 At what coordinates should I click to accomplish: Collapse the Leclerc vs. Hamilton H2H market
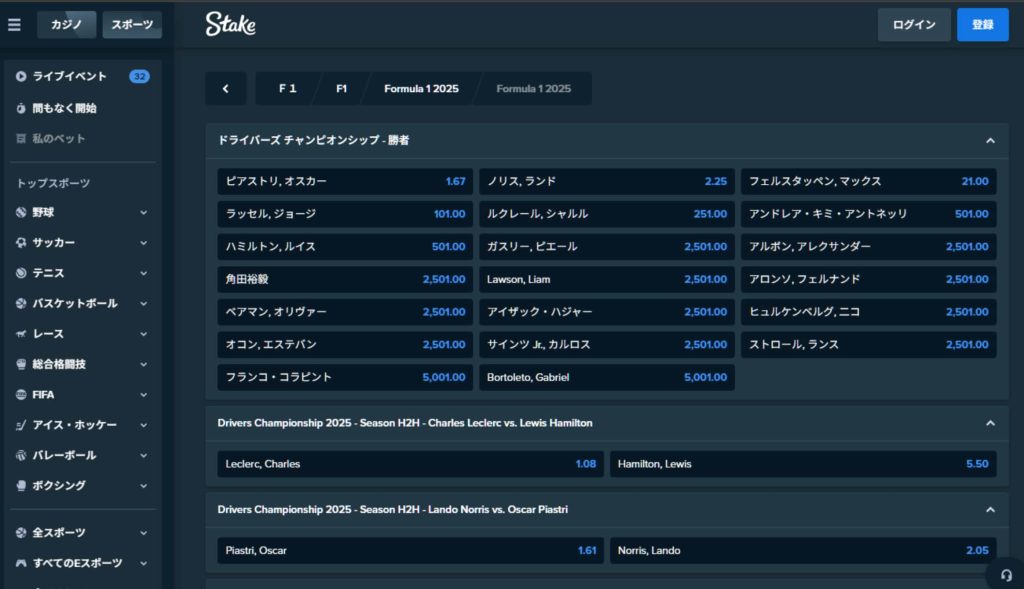tap(990, 423)
